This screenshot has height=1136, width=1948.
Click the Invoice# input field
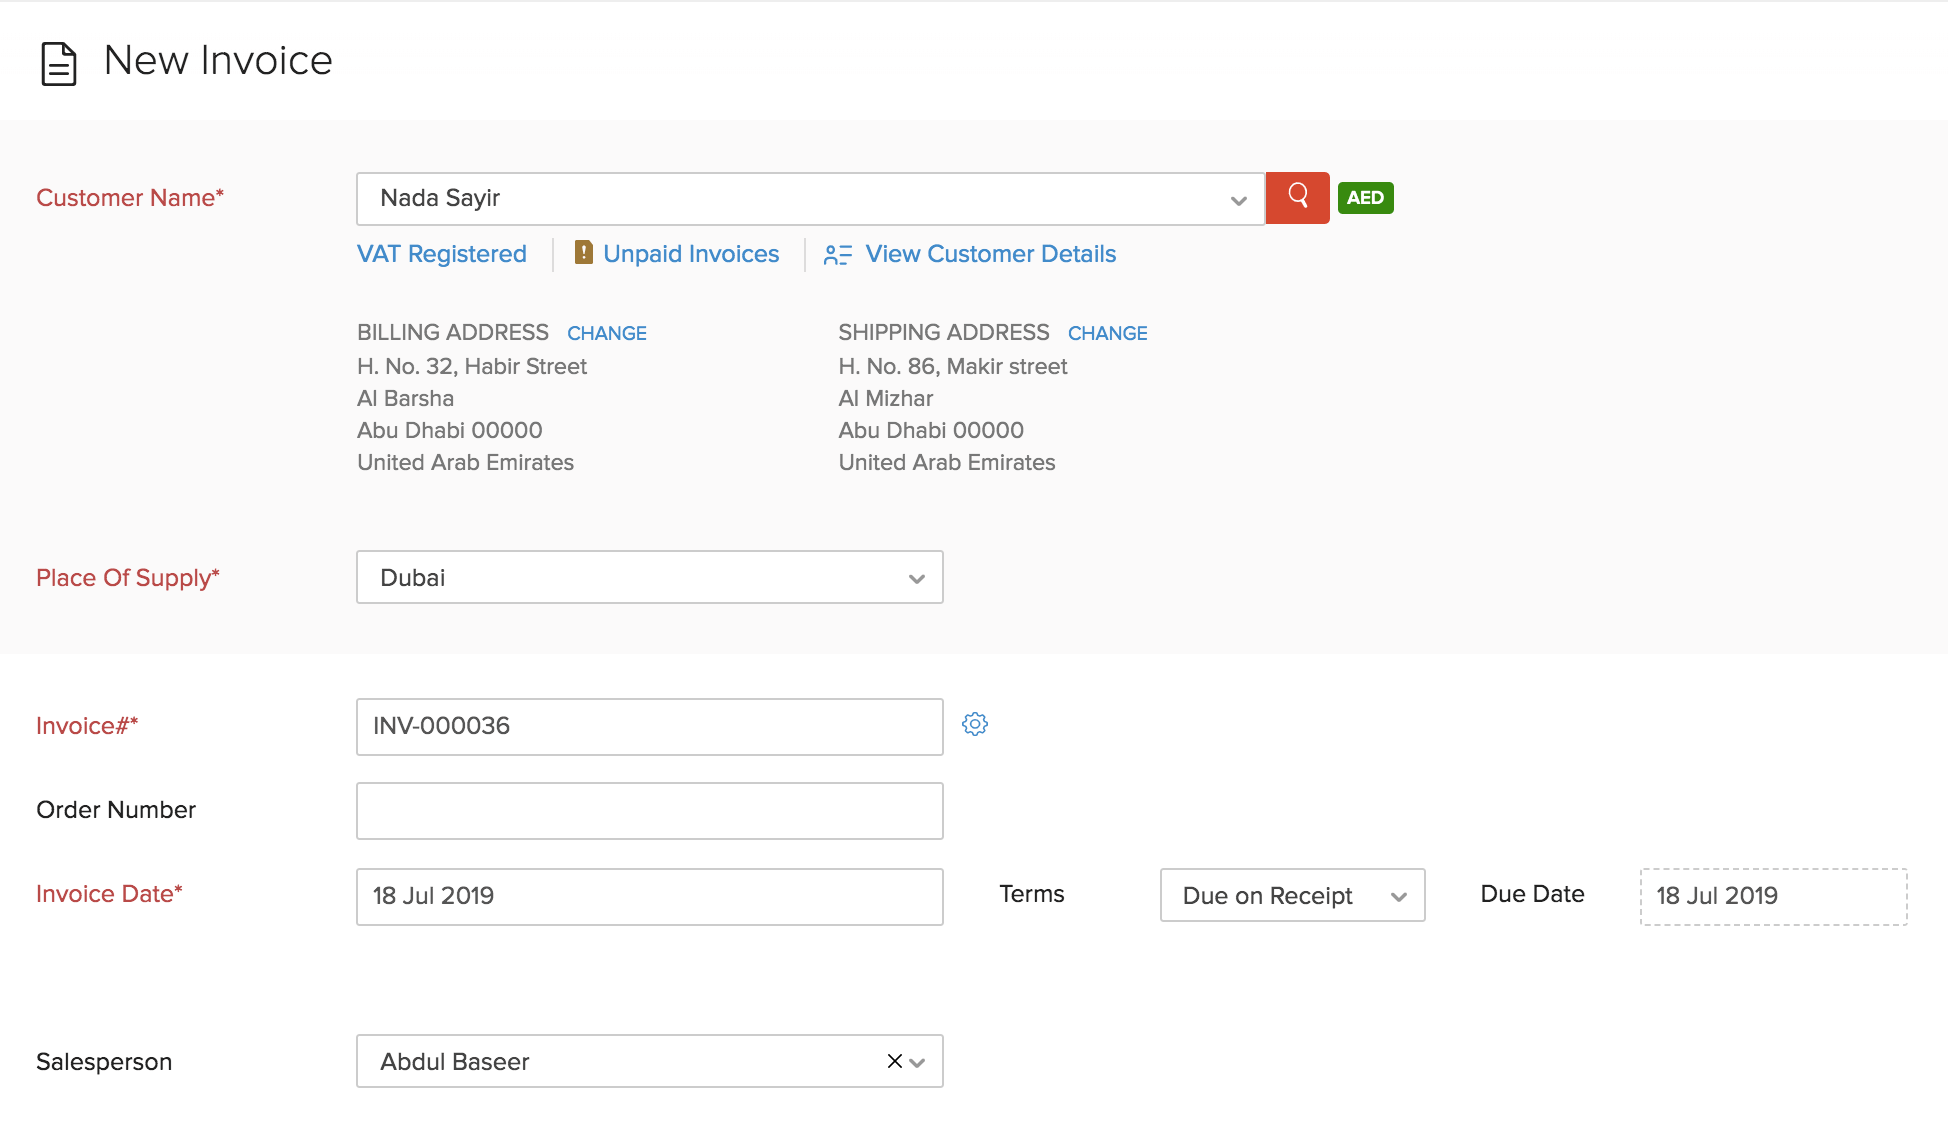[649, 726]
